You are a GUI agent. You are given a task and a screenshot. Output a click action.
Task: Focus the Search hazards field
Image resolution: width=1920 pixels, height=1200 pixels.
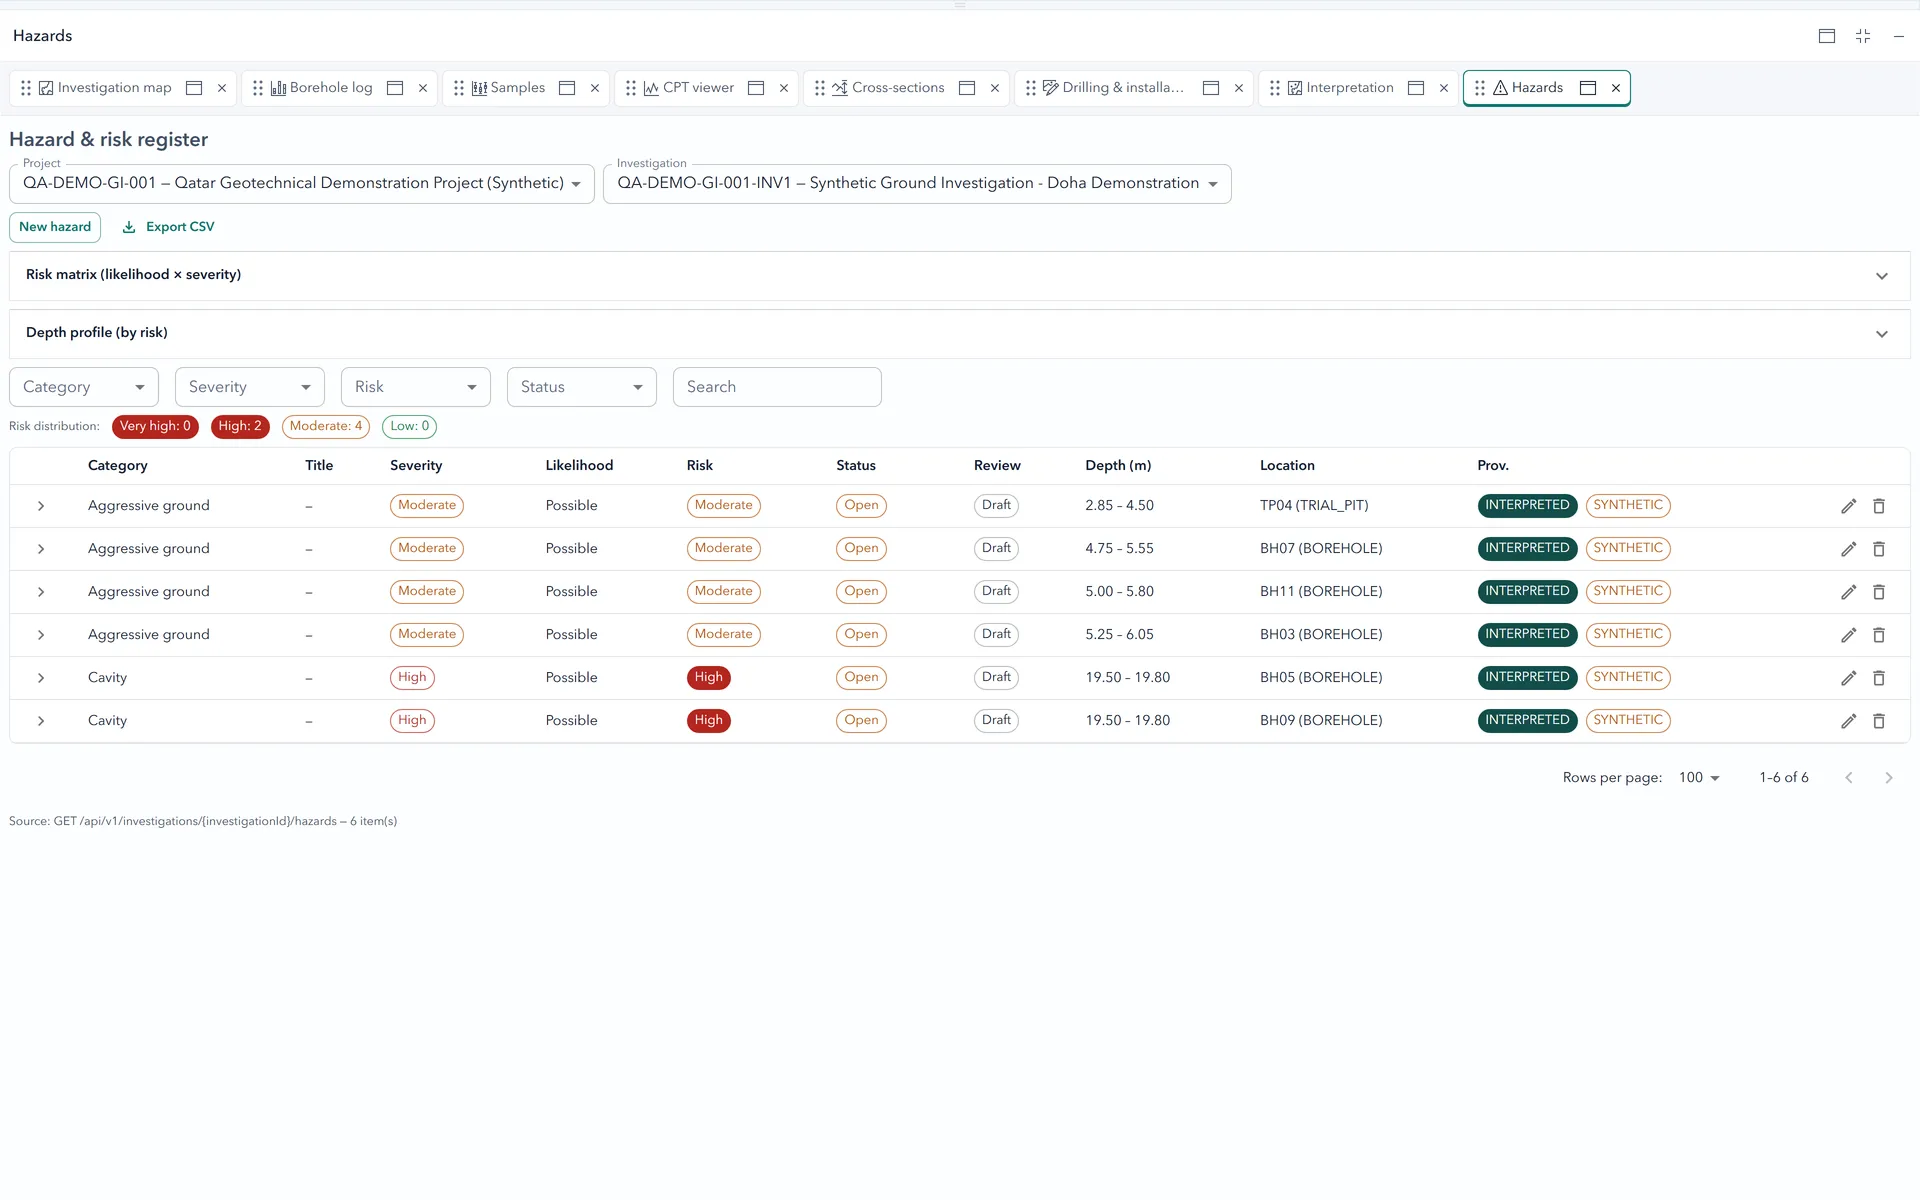pos(777,387)
